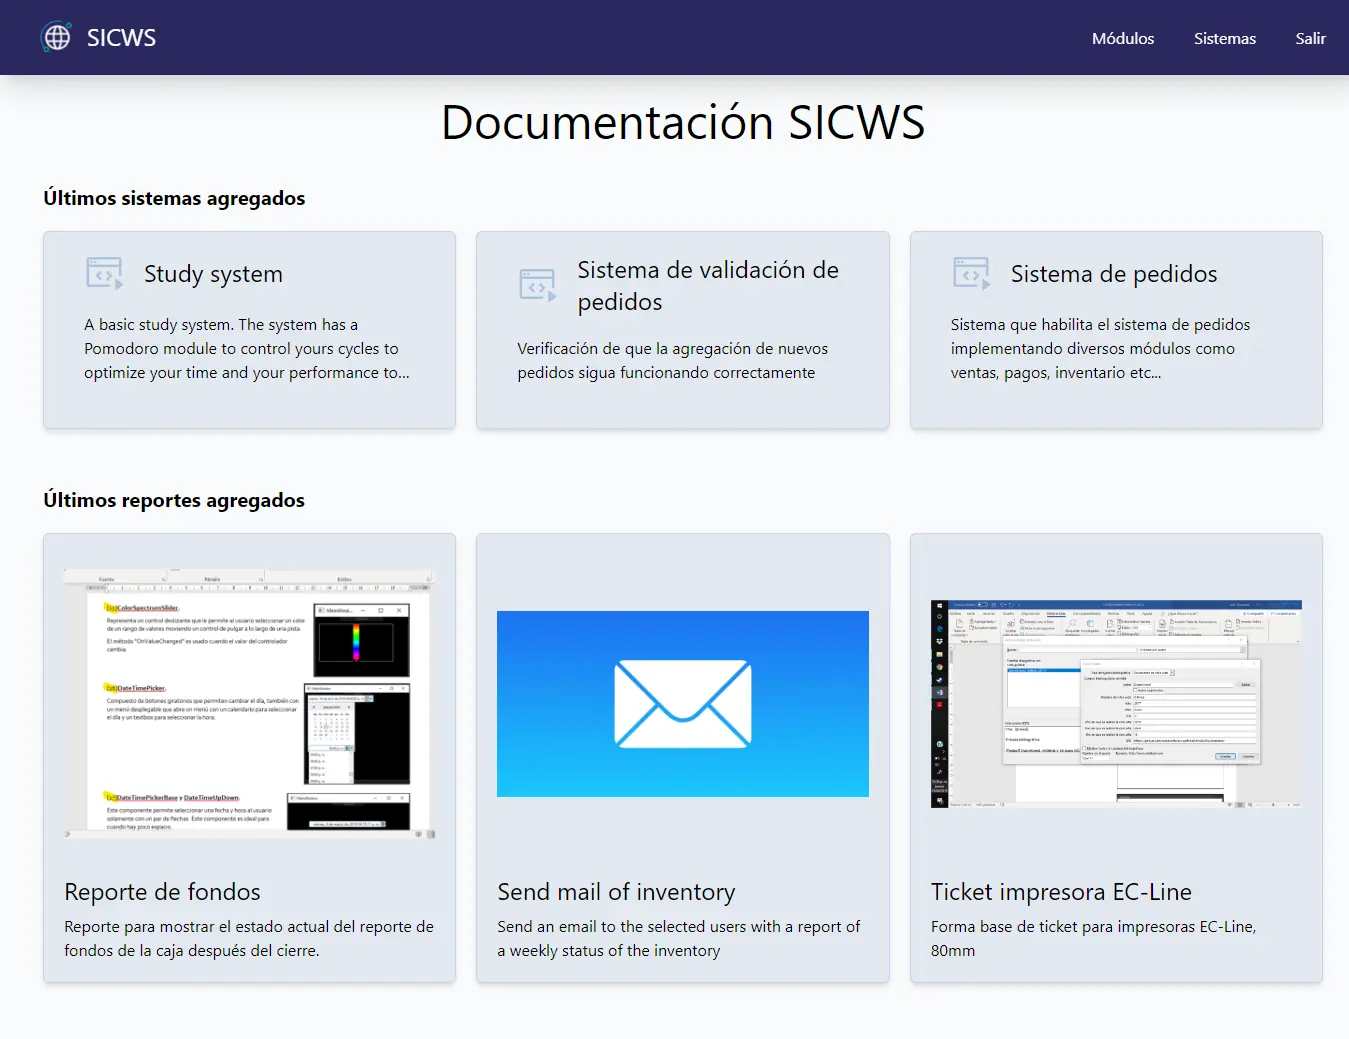Click the Ticket impresora EC-Line title link
The height and width of the screenshot is (1039, 1349).
tap(1061, 892)
